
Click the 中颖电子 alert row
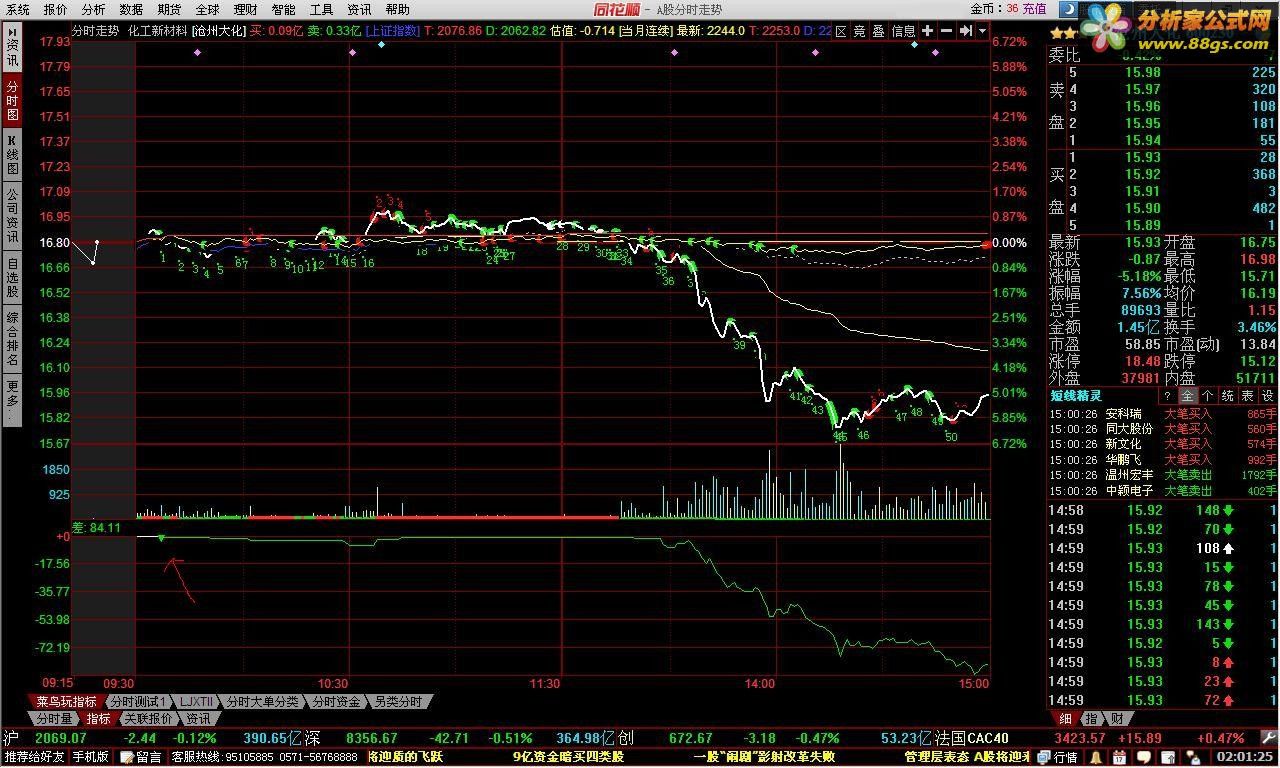tap(1162, 491)
